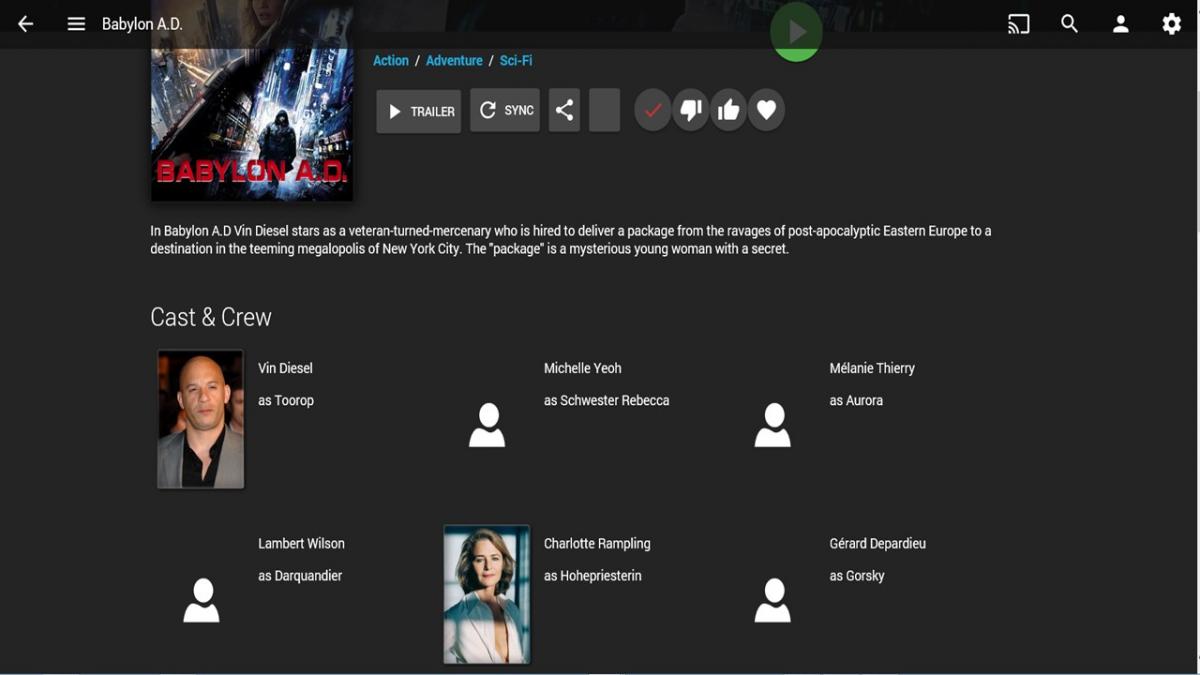
Task: Click the Charlotte Rampling name
Action: [x=597, y=544]
